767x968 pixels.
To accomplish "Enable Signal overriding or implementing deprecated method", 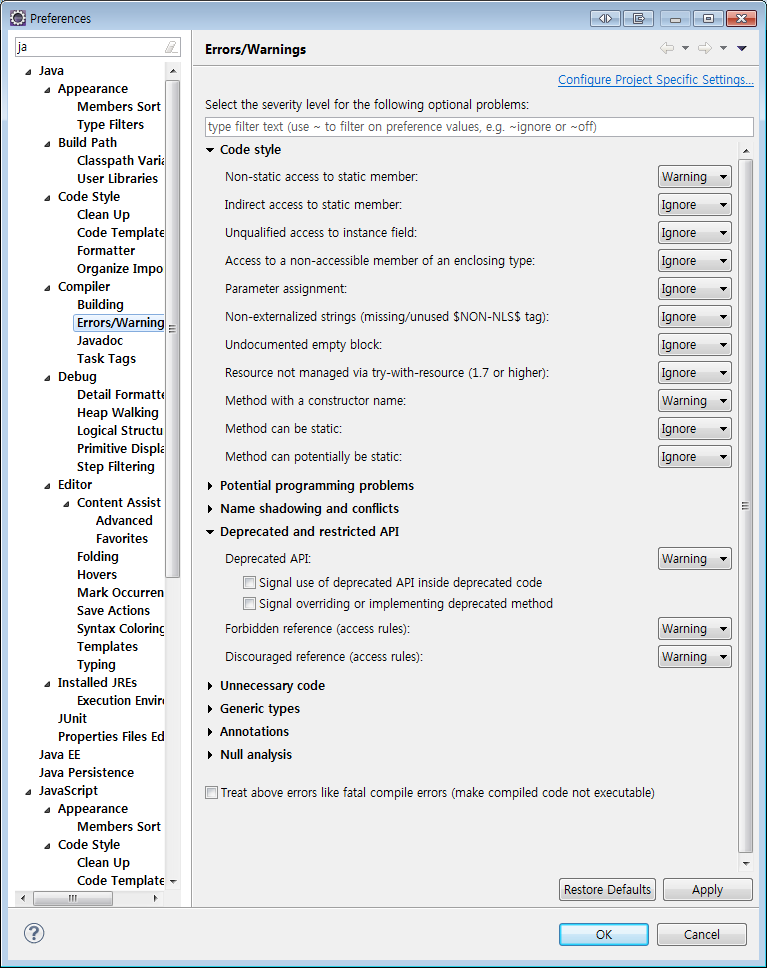I will tap(249, 603).
